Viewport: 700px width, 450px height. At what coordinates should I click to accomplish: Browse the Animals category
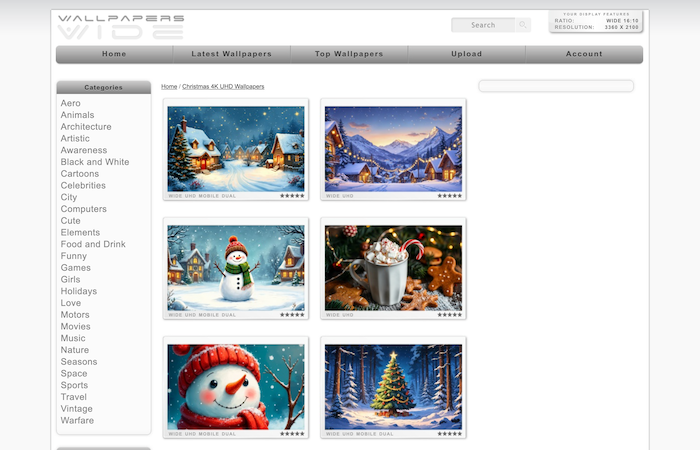(77, 115)
